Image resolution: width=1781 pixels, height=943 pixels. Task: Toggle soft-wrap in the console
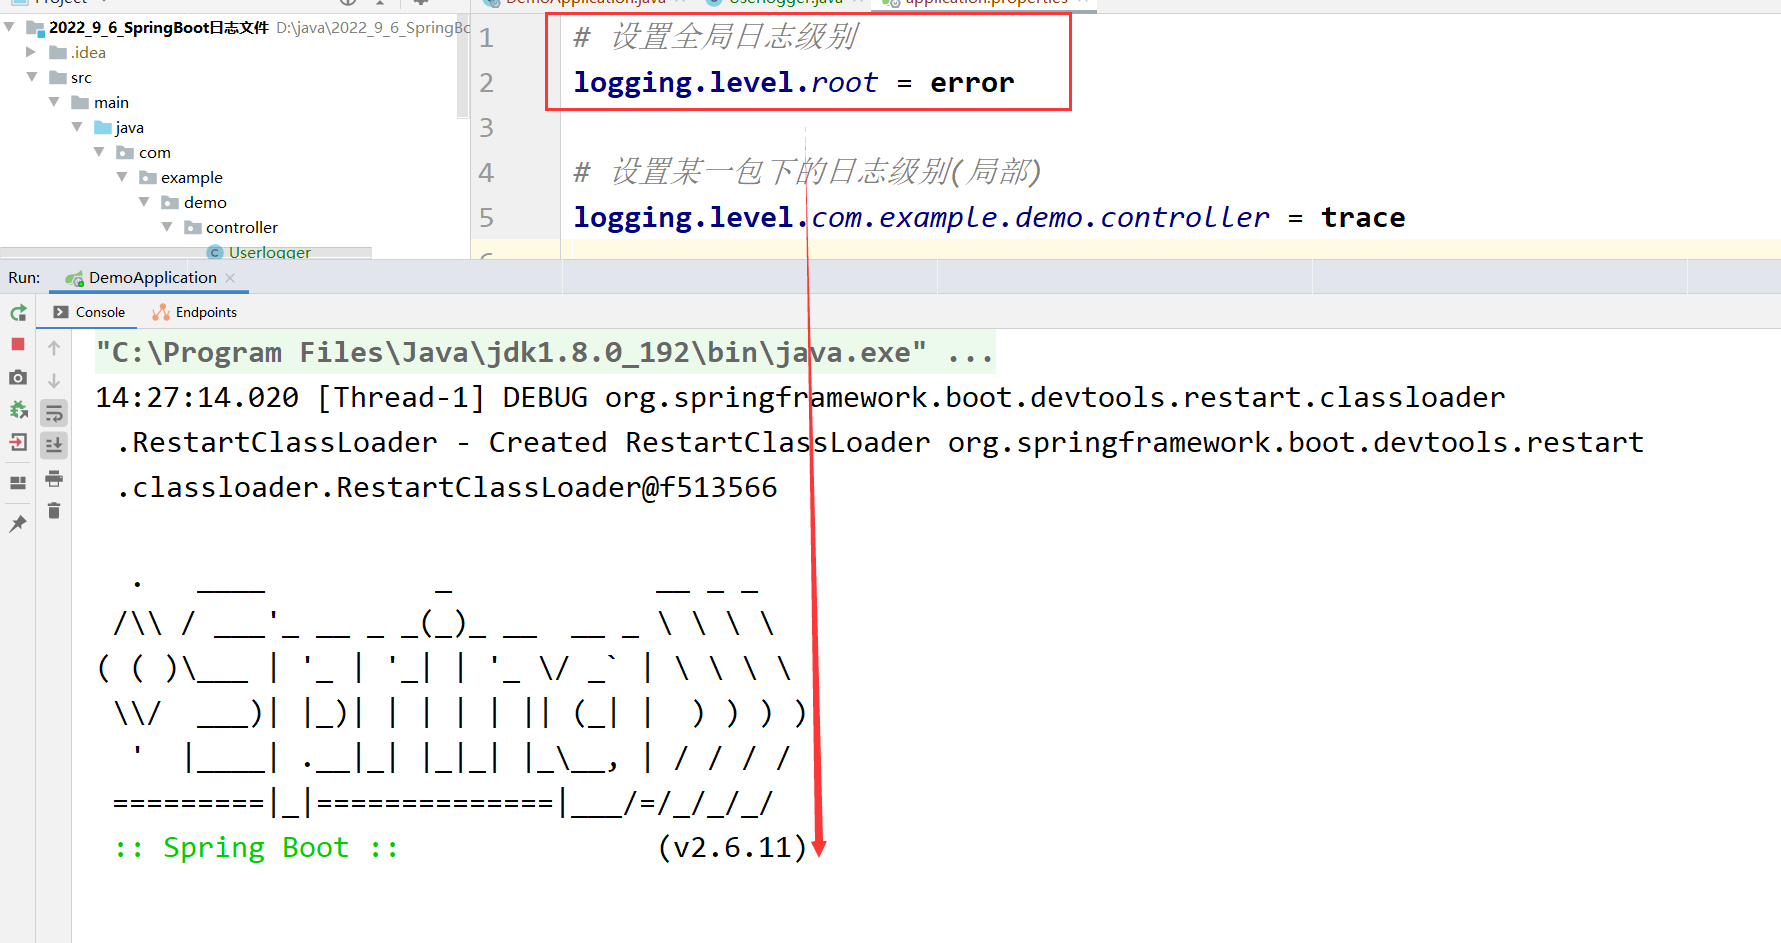point(54,413)
